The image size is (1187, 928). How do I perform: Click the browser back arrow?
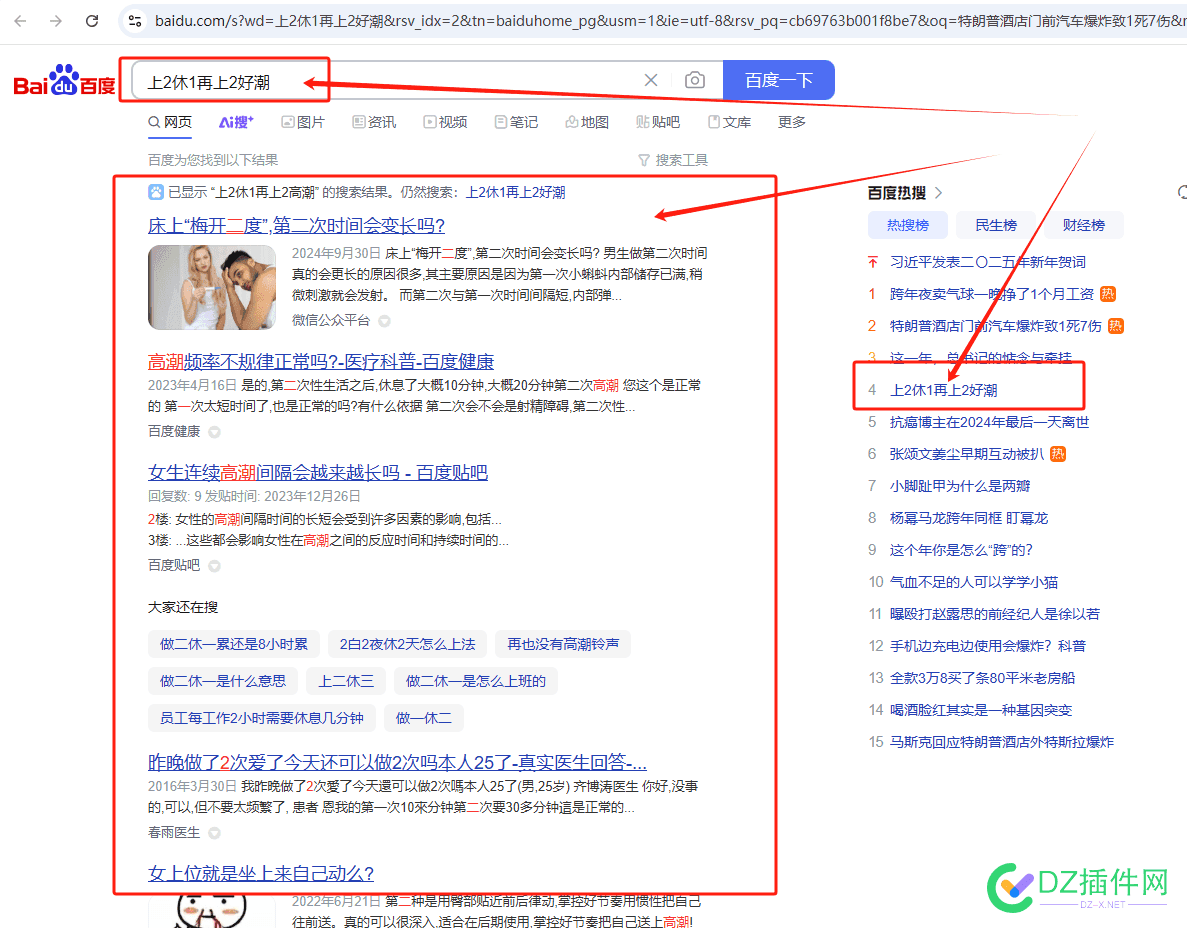click(x=20, y=20)
